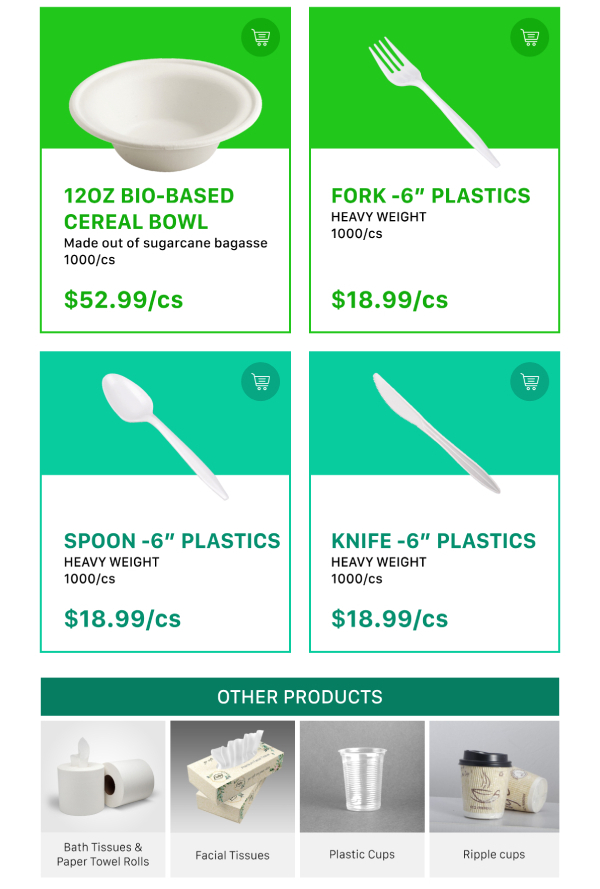The width and height of the screenshot is (600, 889).
Task: Click cart icon on fork product card
Action: pyautogui.click(x=530, y=38)
